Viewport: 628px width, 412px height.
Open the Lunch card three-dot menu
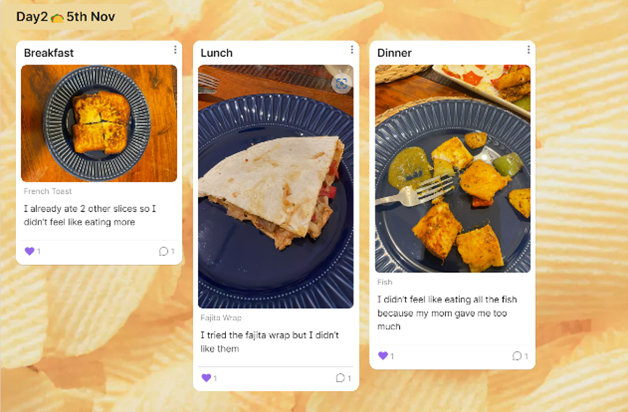point(352,49)
